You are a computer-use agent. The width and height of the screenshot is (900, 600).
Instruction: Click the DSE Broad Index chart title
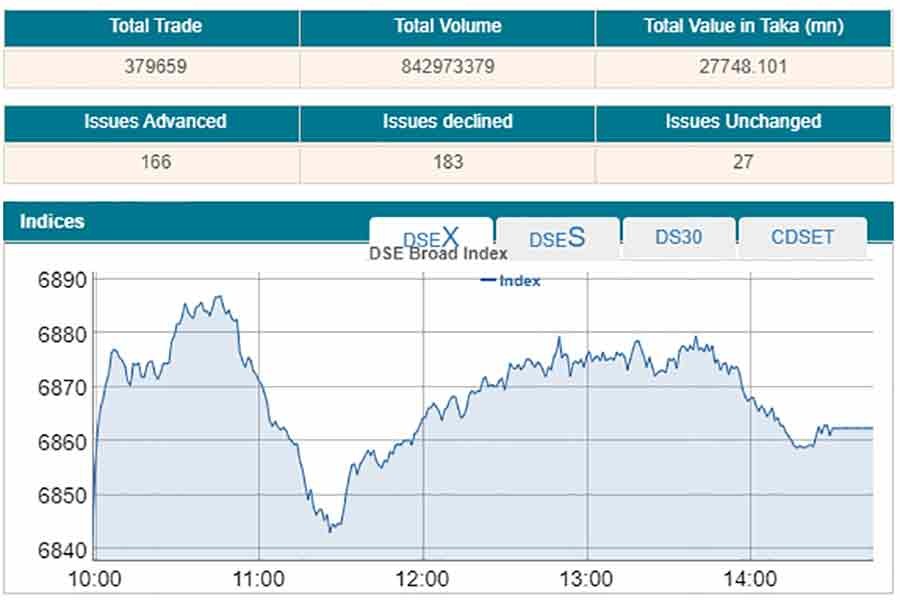tap(438, 254)
